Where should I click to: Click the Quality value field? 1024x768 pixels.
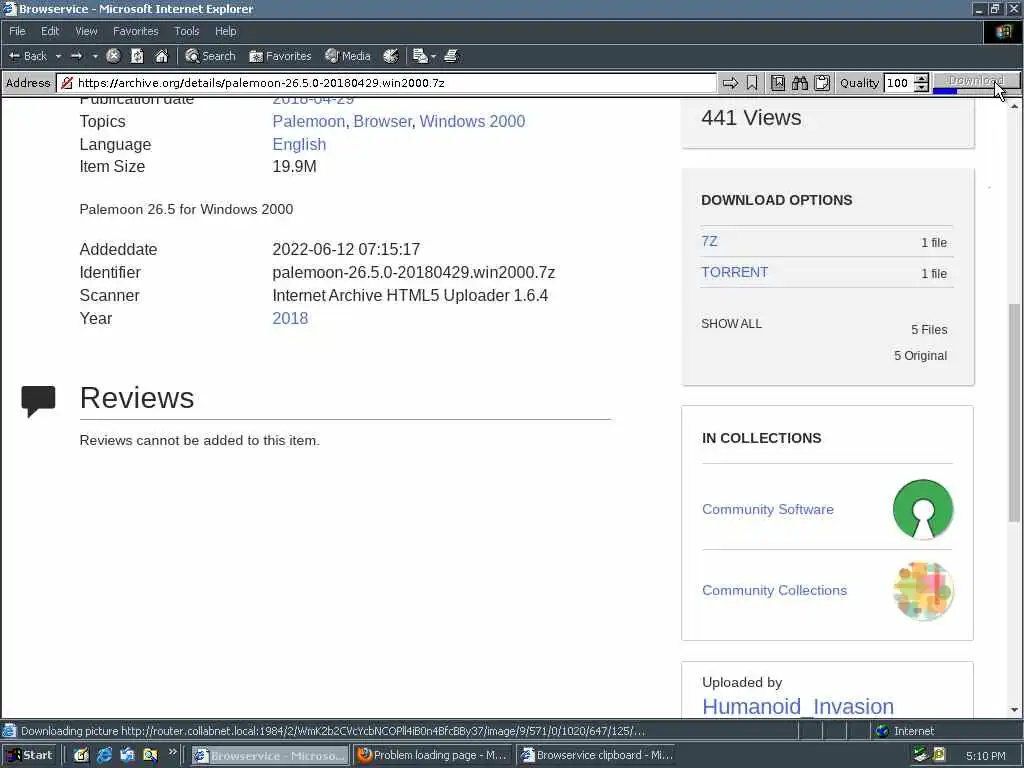tap(898, 83)
